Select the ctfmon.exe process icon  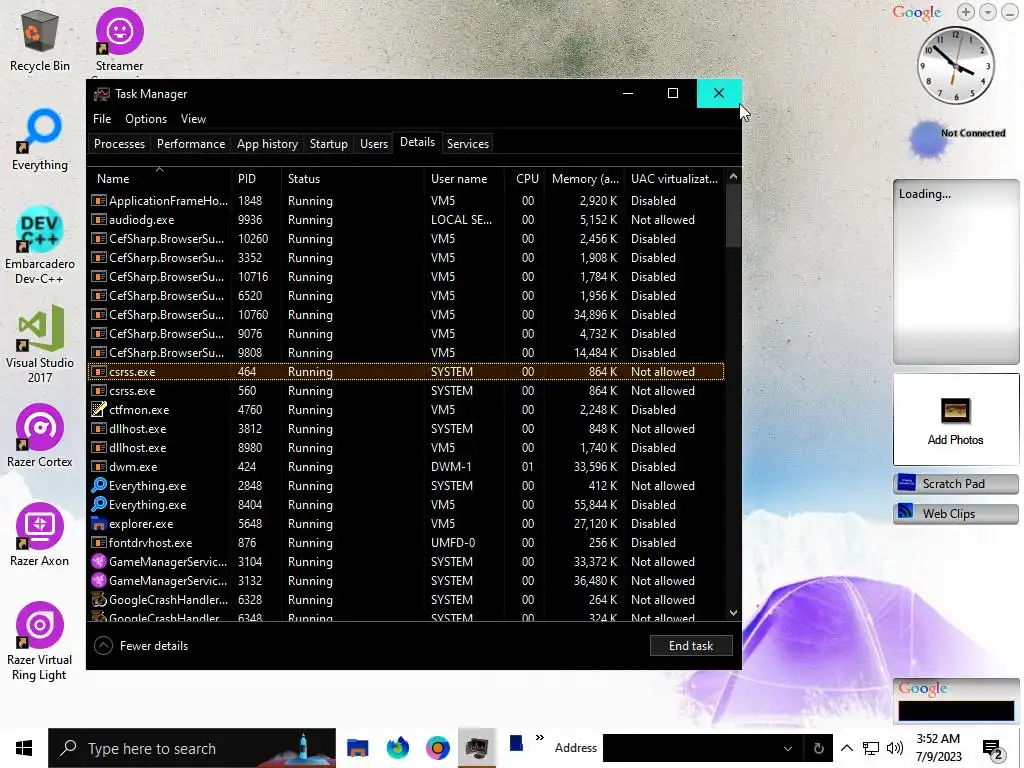pyautogui.click(x=99, y=409)
